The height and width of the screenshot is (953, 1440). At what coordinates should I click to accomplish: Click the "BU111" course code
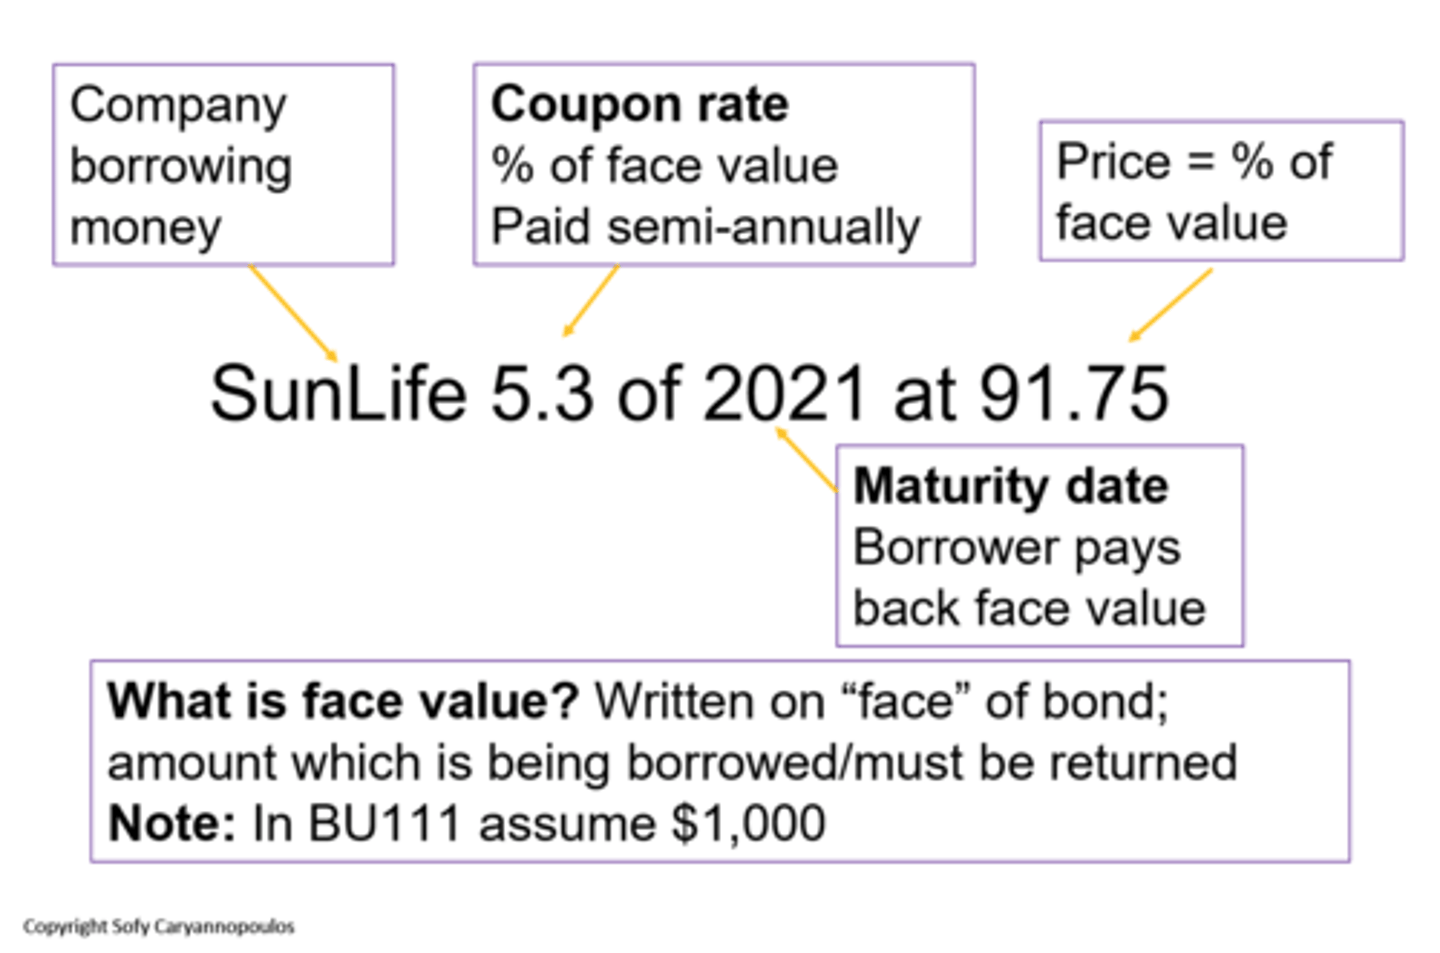(384, 824)
